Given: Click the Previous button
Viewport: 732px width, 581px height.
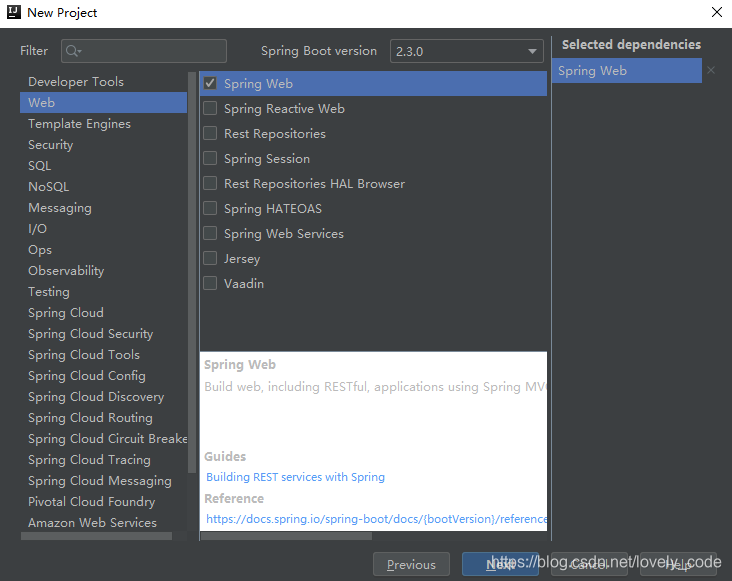Looking at the screenshot, I should tap(411, 565).
